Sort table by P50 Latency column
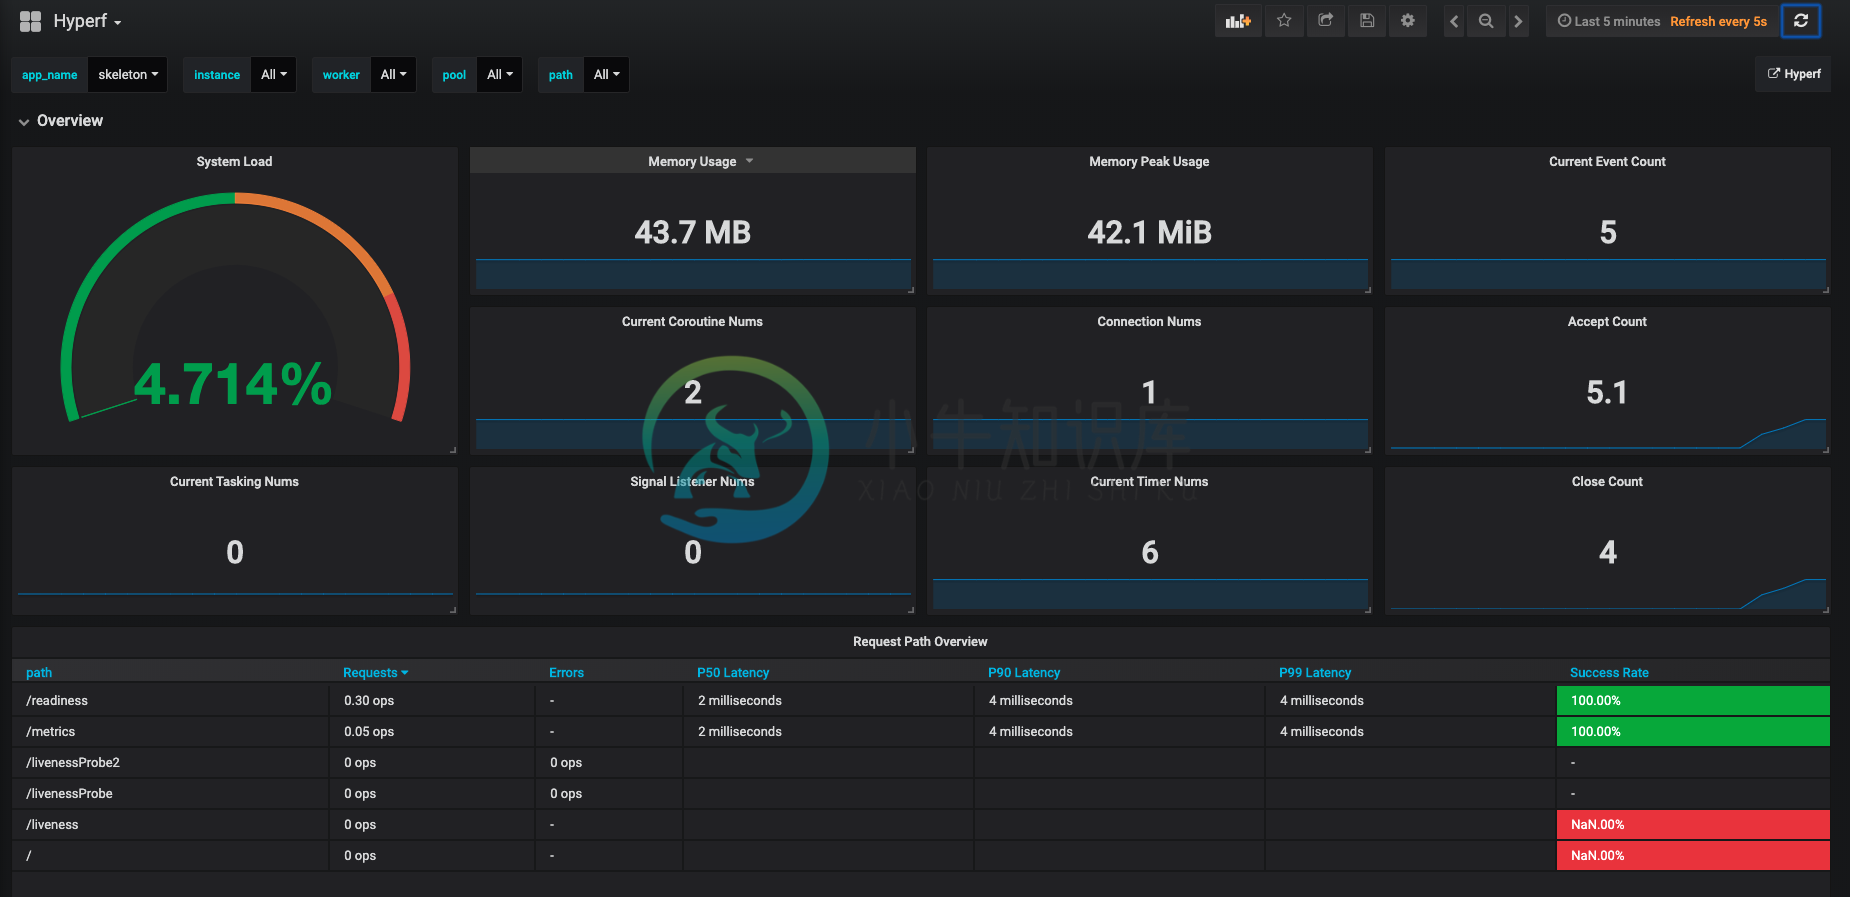The width and height of the screenshot is (1850, 897). pos(733,673)
